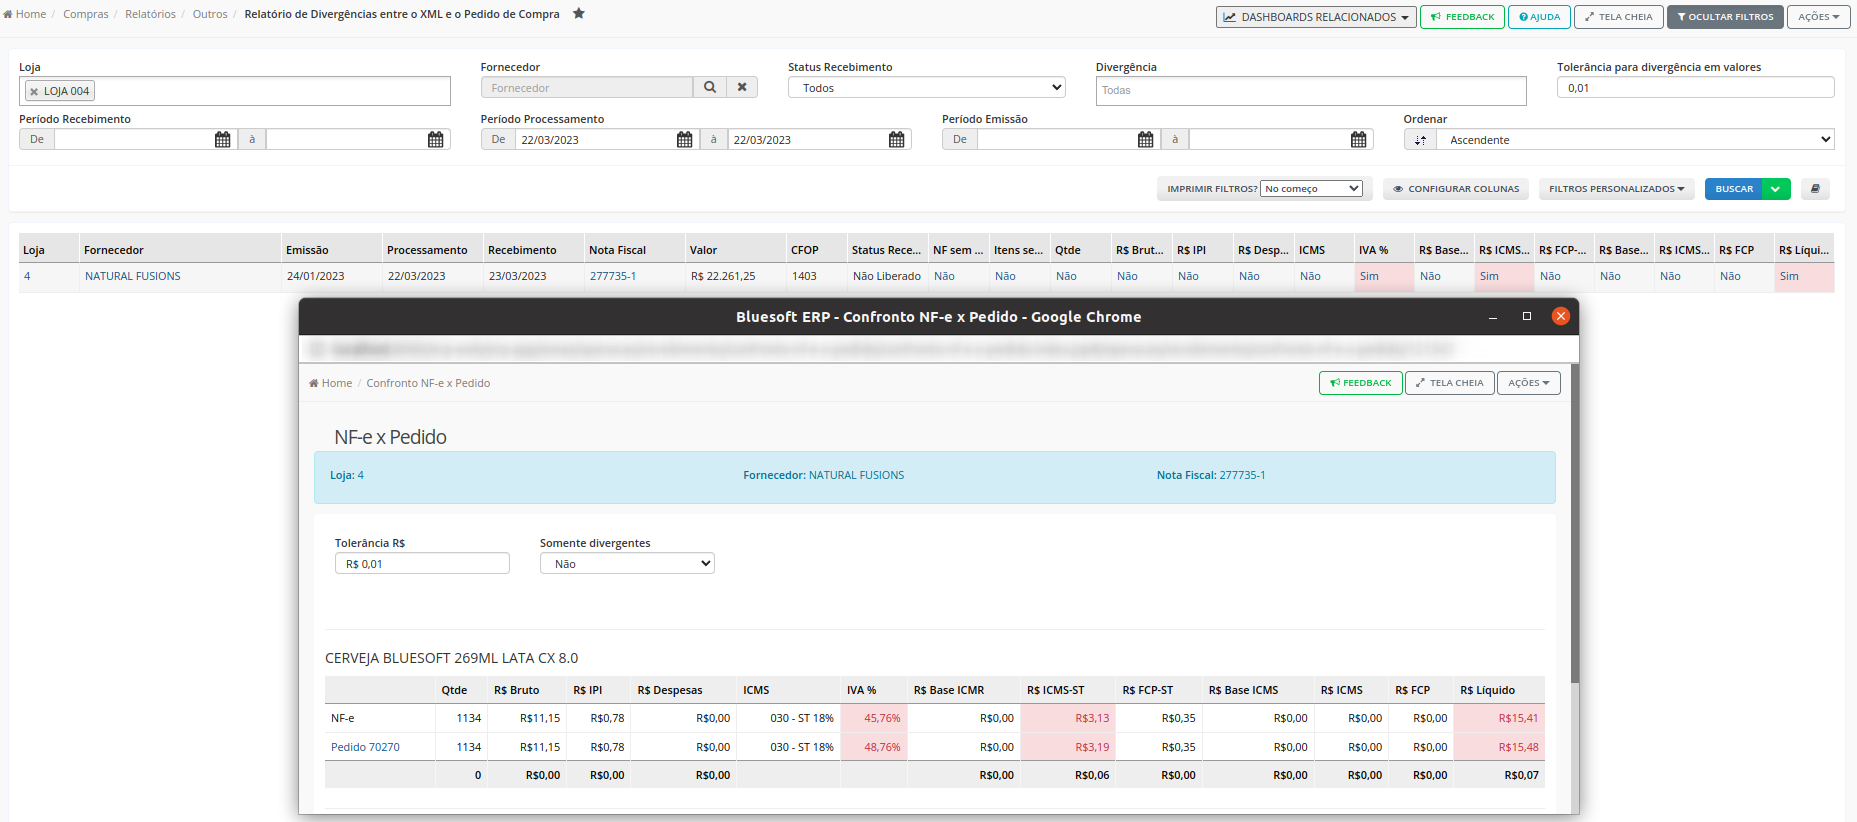Click the print icon next to Buscar
Screen dimensions: 1857x822
pos(1815,189)
